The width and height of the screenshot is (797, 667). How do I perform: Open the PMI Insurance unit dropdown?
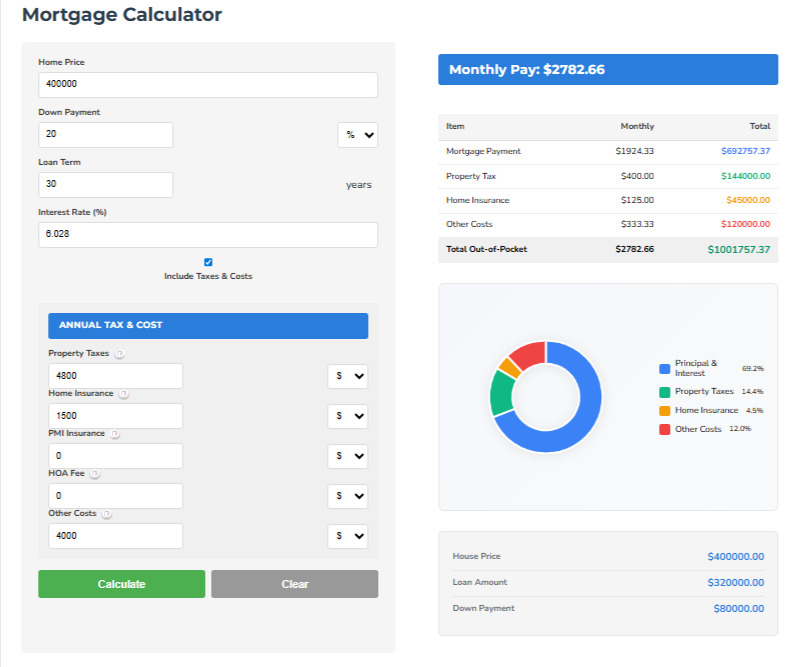pyautogui.click(x=347, y=456)
